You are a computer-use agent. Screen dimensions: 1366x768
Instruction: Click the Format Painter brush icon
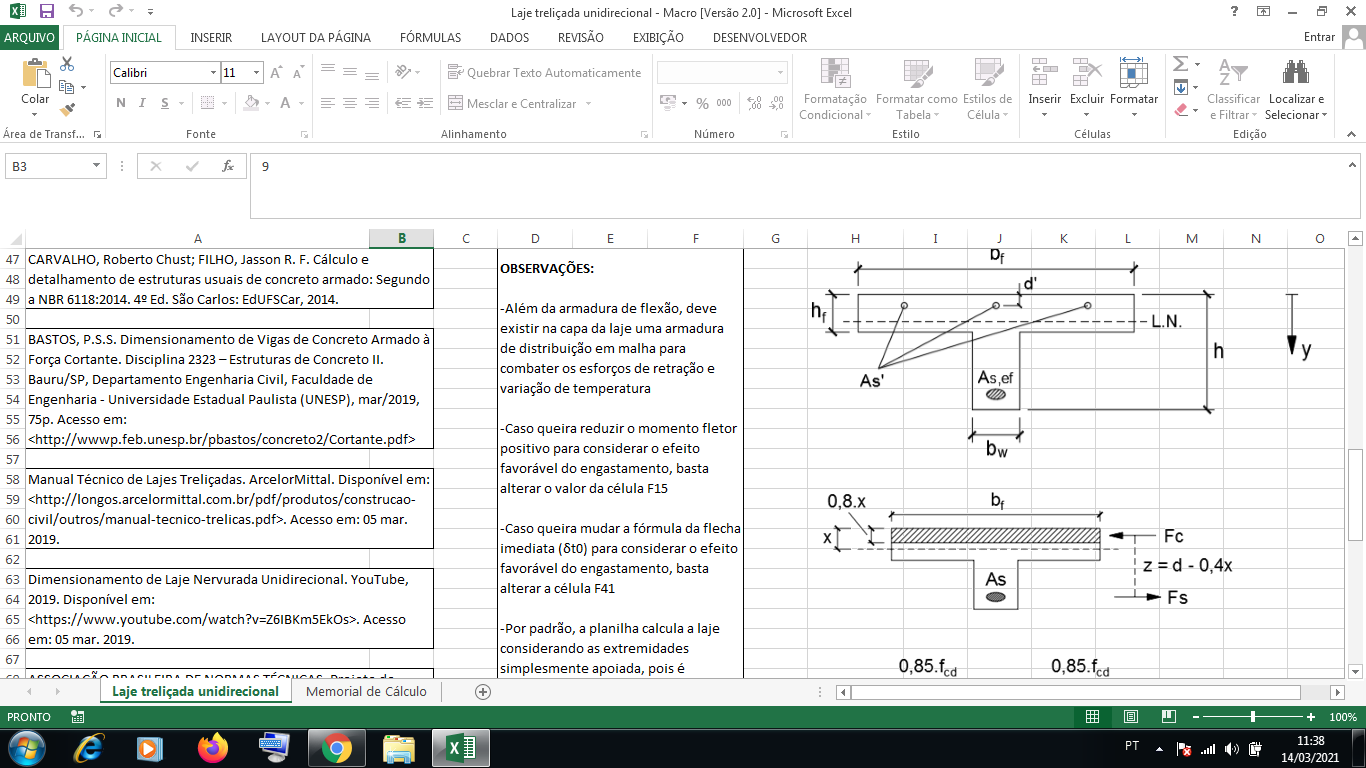(68, 110)
